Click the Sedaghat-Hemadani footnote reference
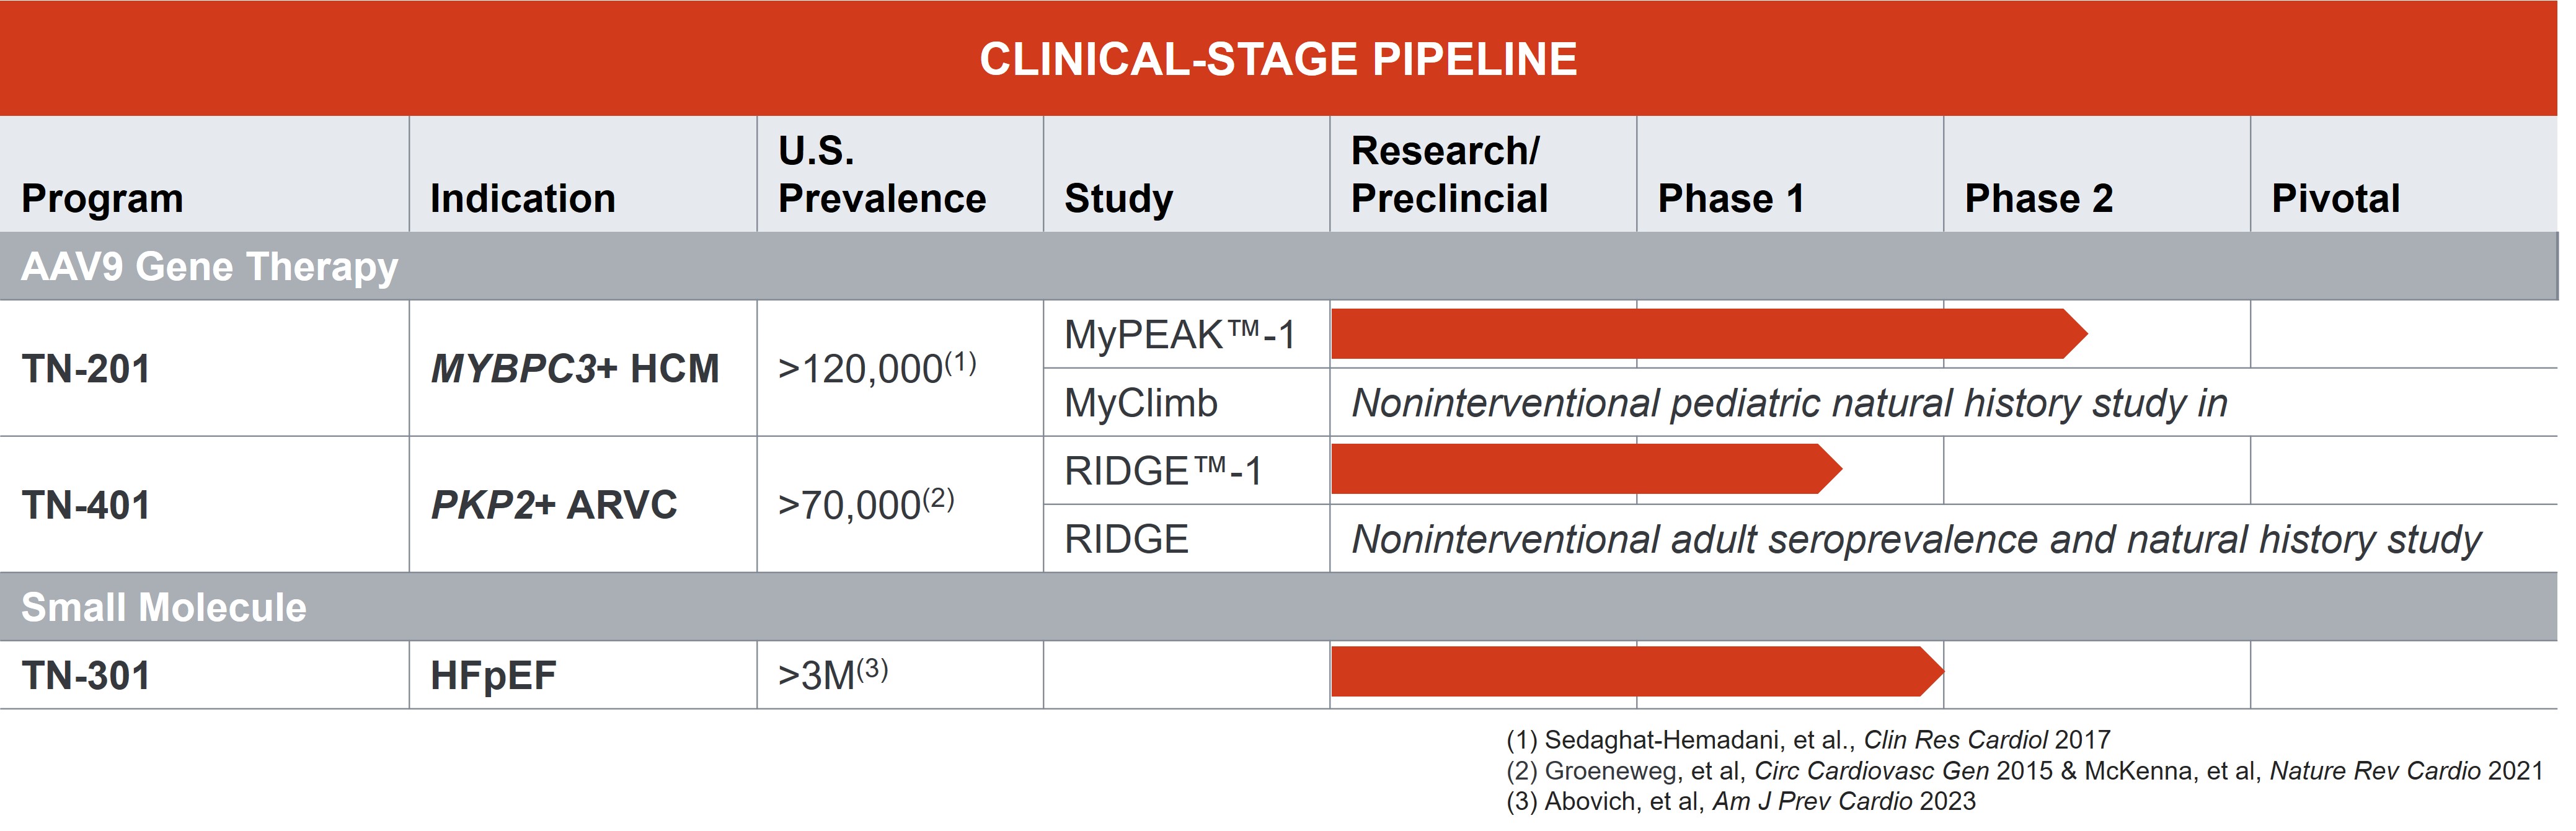This screenshot has height=831, width=2576. 1808,740
